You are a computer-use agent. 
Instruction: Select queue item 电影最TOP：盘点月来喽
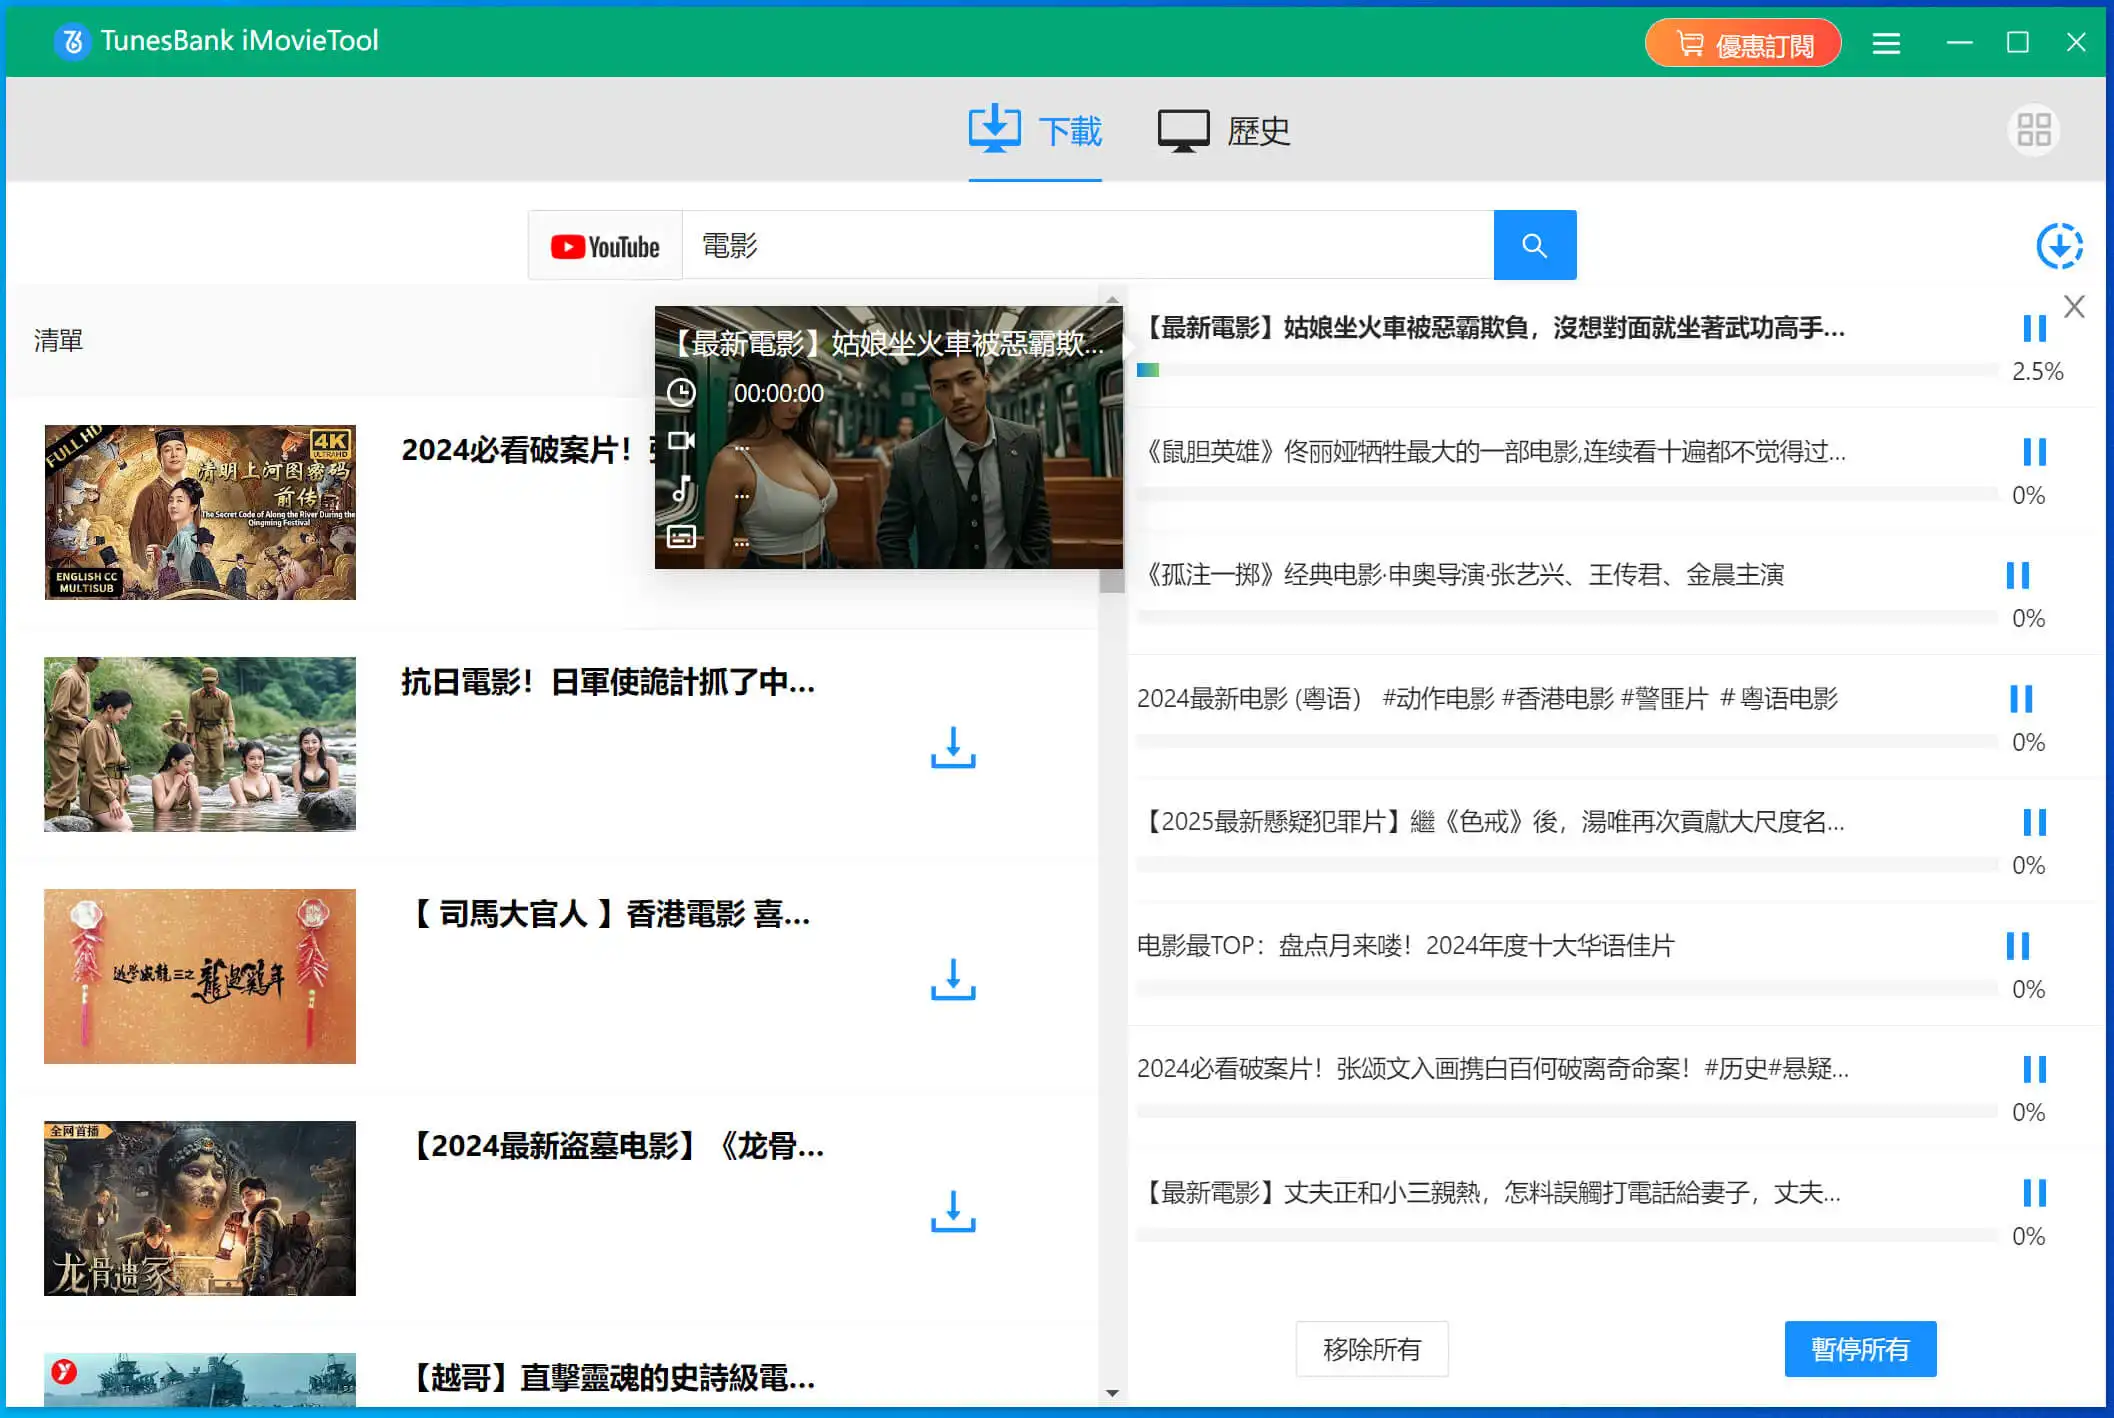tap(1406, 945)
